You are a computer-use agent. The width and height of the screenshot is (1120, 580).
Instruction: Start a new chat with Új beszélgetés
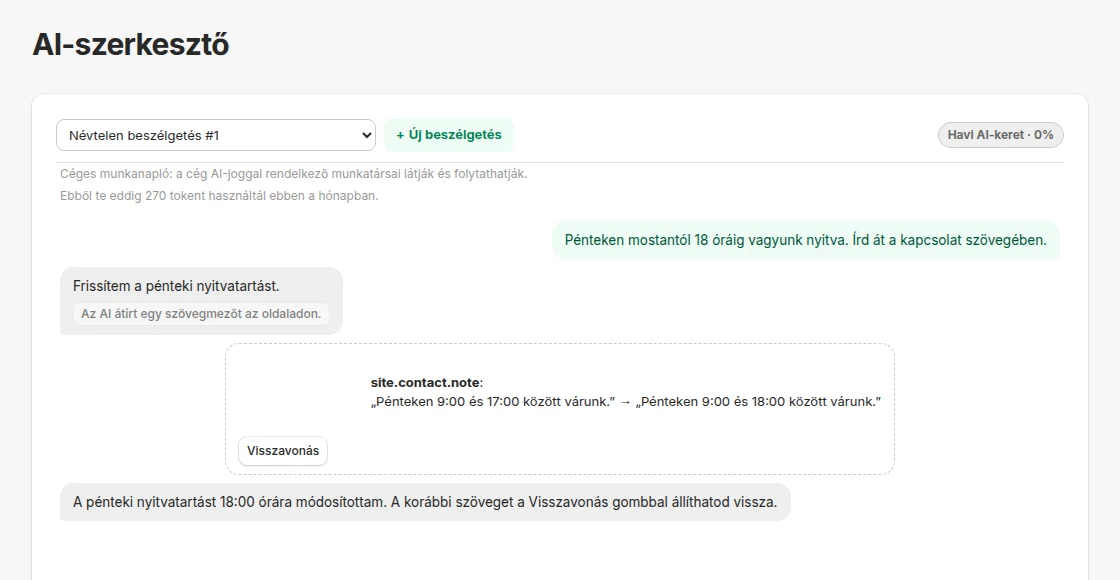(x=449, y=135)
